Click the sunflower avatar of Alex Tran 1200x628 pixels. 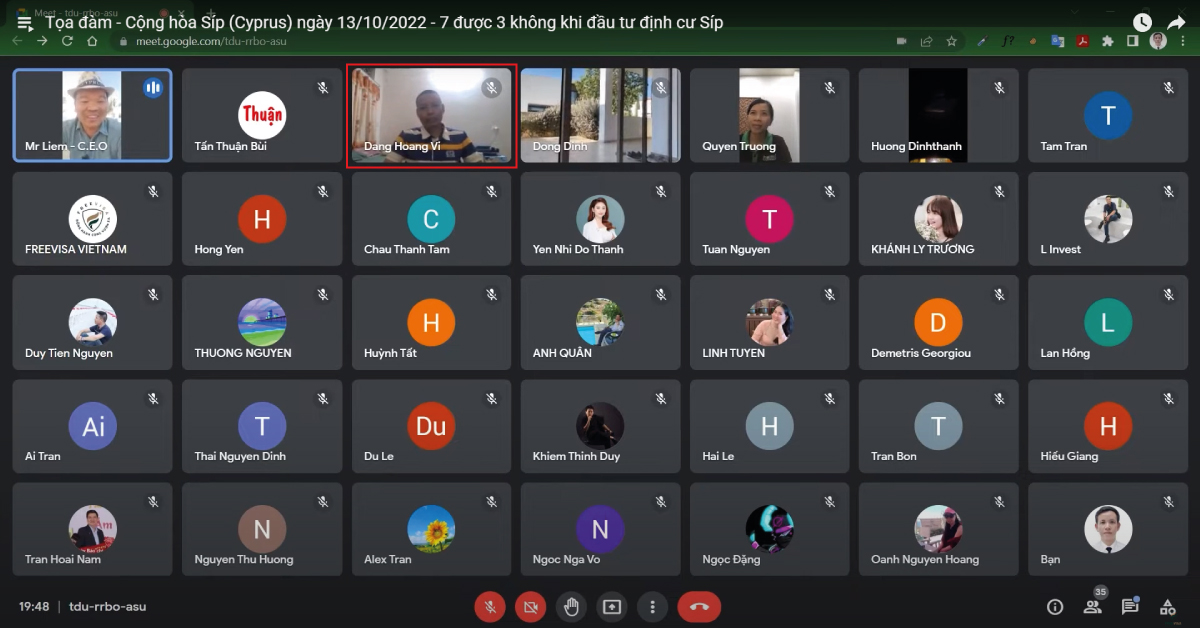pos(431,529)
